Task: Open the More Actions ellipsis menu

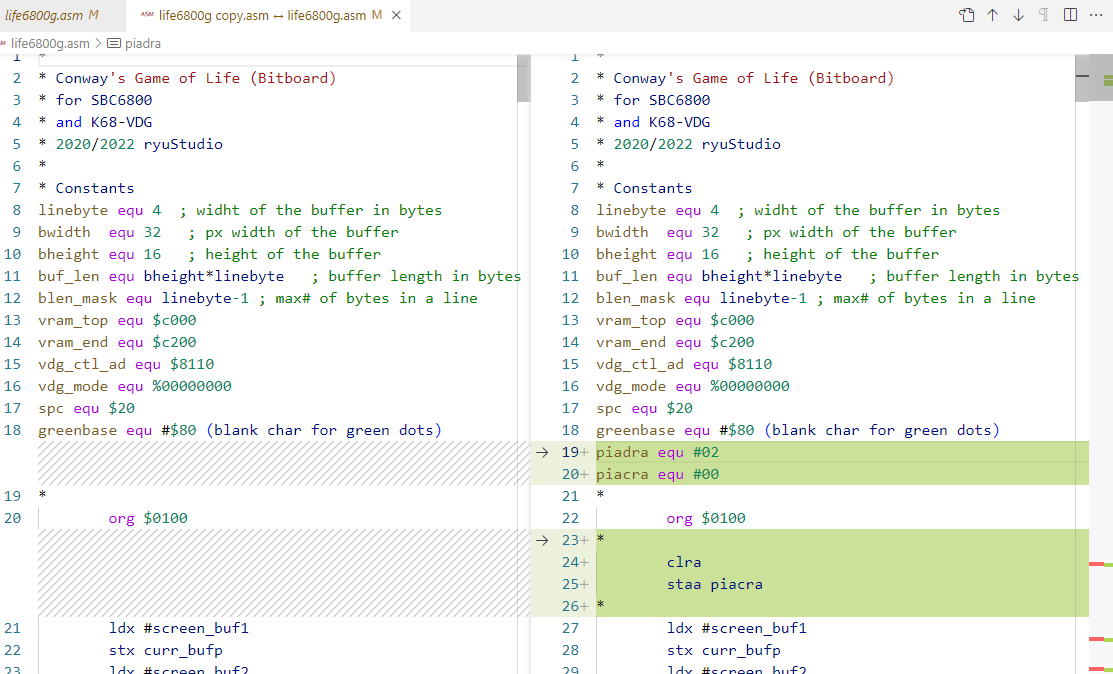Action: click(x=1096, y=15)
